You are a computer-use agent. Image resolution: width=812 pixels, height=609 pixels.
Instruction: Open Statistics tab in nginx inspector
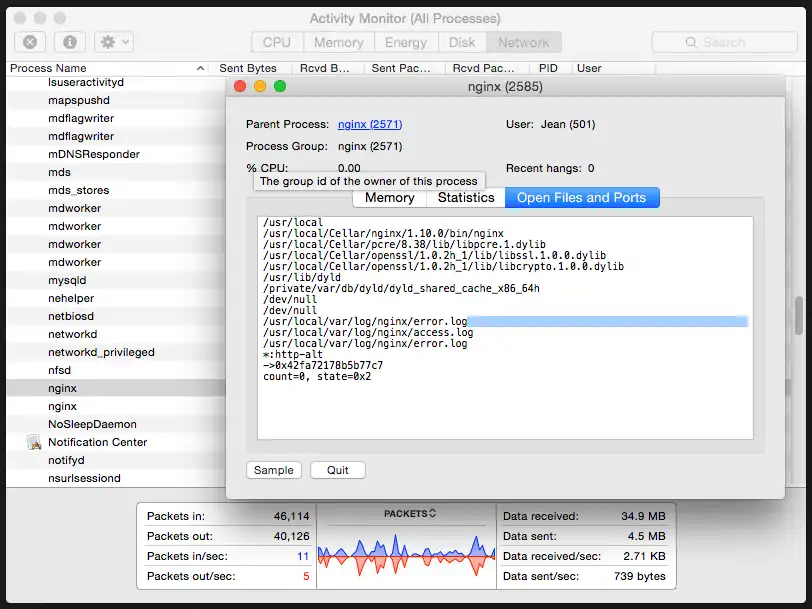(466, 198)
